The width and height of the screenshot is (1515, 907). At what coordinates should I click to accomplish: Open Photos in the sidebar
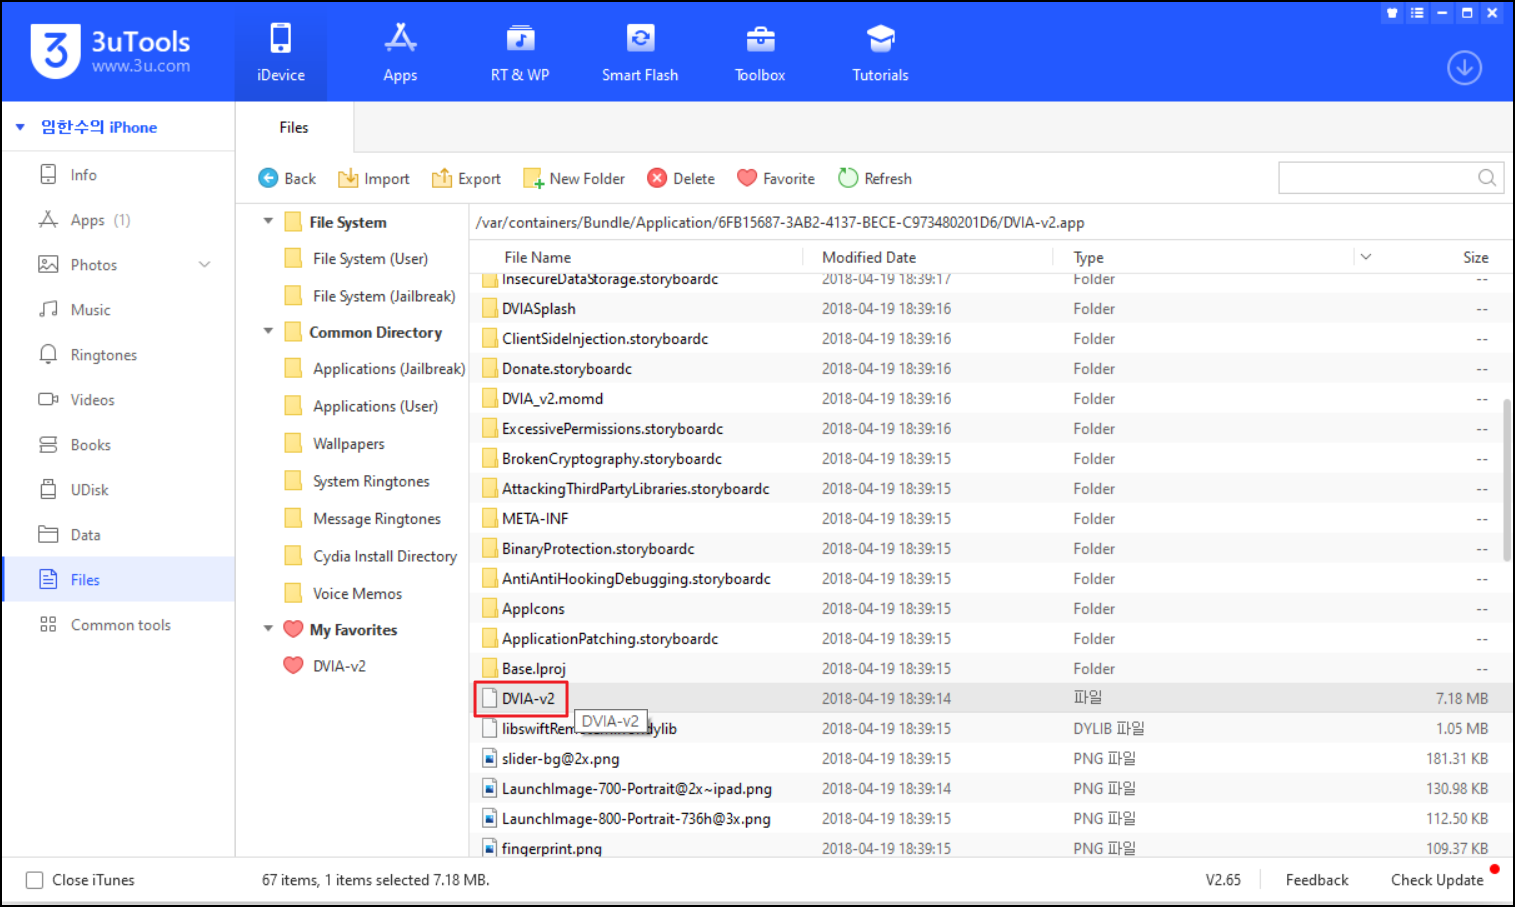(119, 265)
